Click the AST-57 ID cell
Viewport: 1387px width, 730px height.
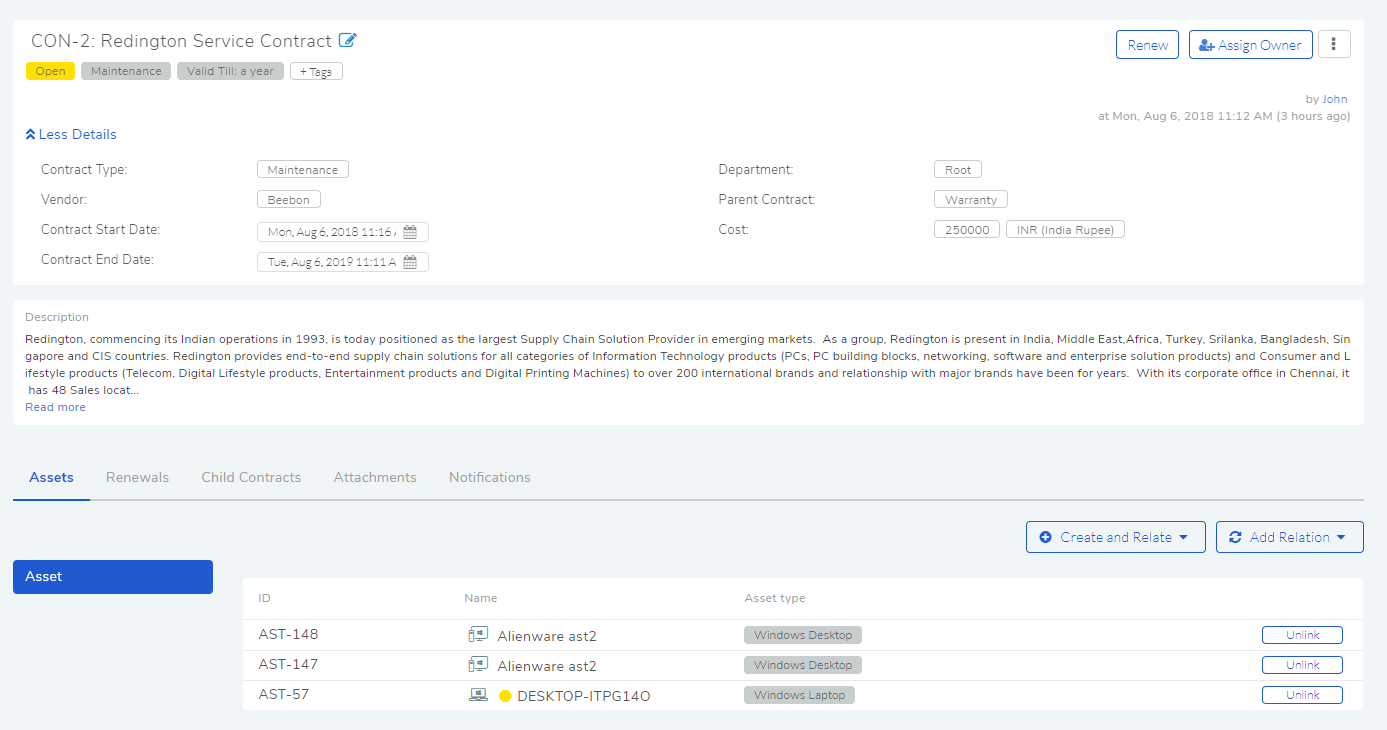(x=284, y=695)
